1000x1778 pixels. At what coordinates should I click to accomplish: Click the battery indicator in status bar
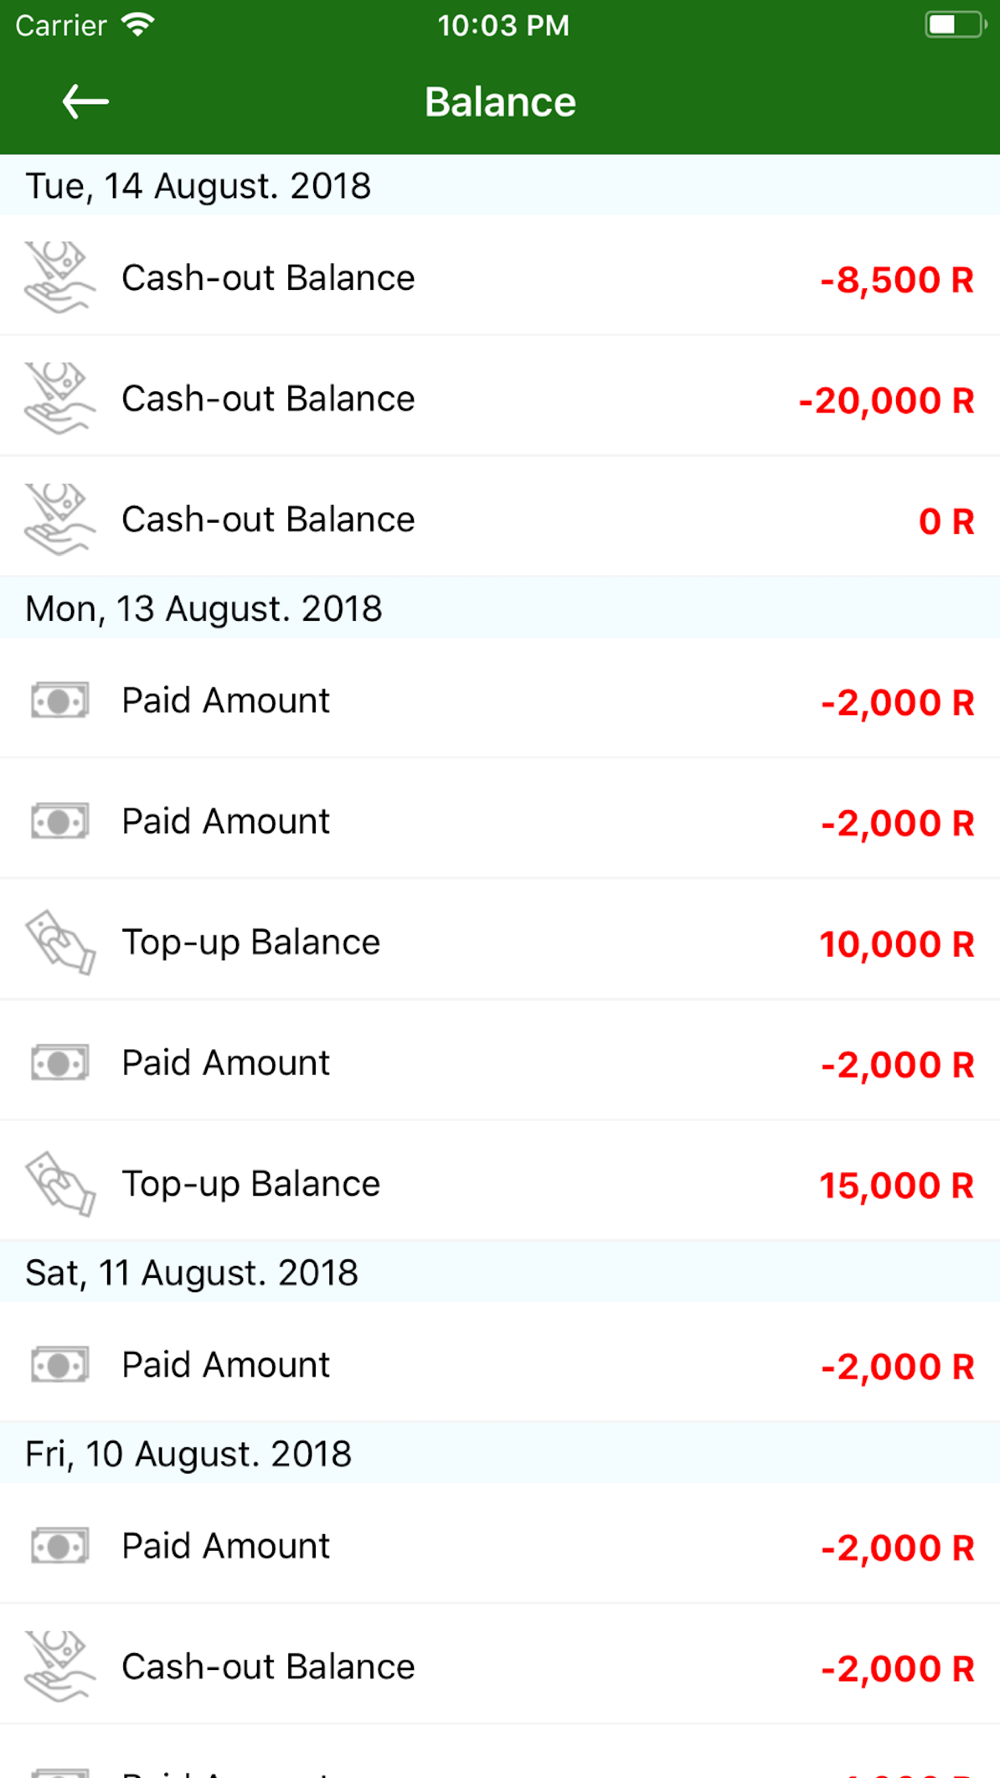956,24
